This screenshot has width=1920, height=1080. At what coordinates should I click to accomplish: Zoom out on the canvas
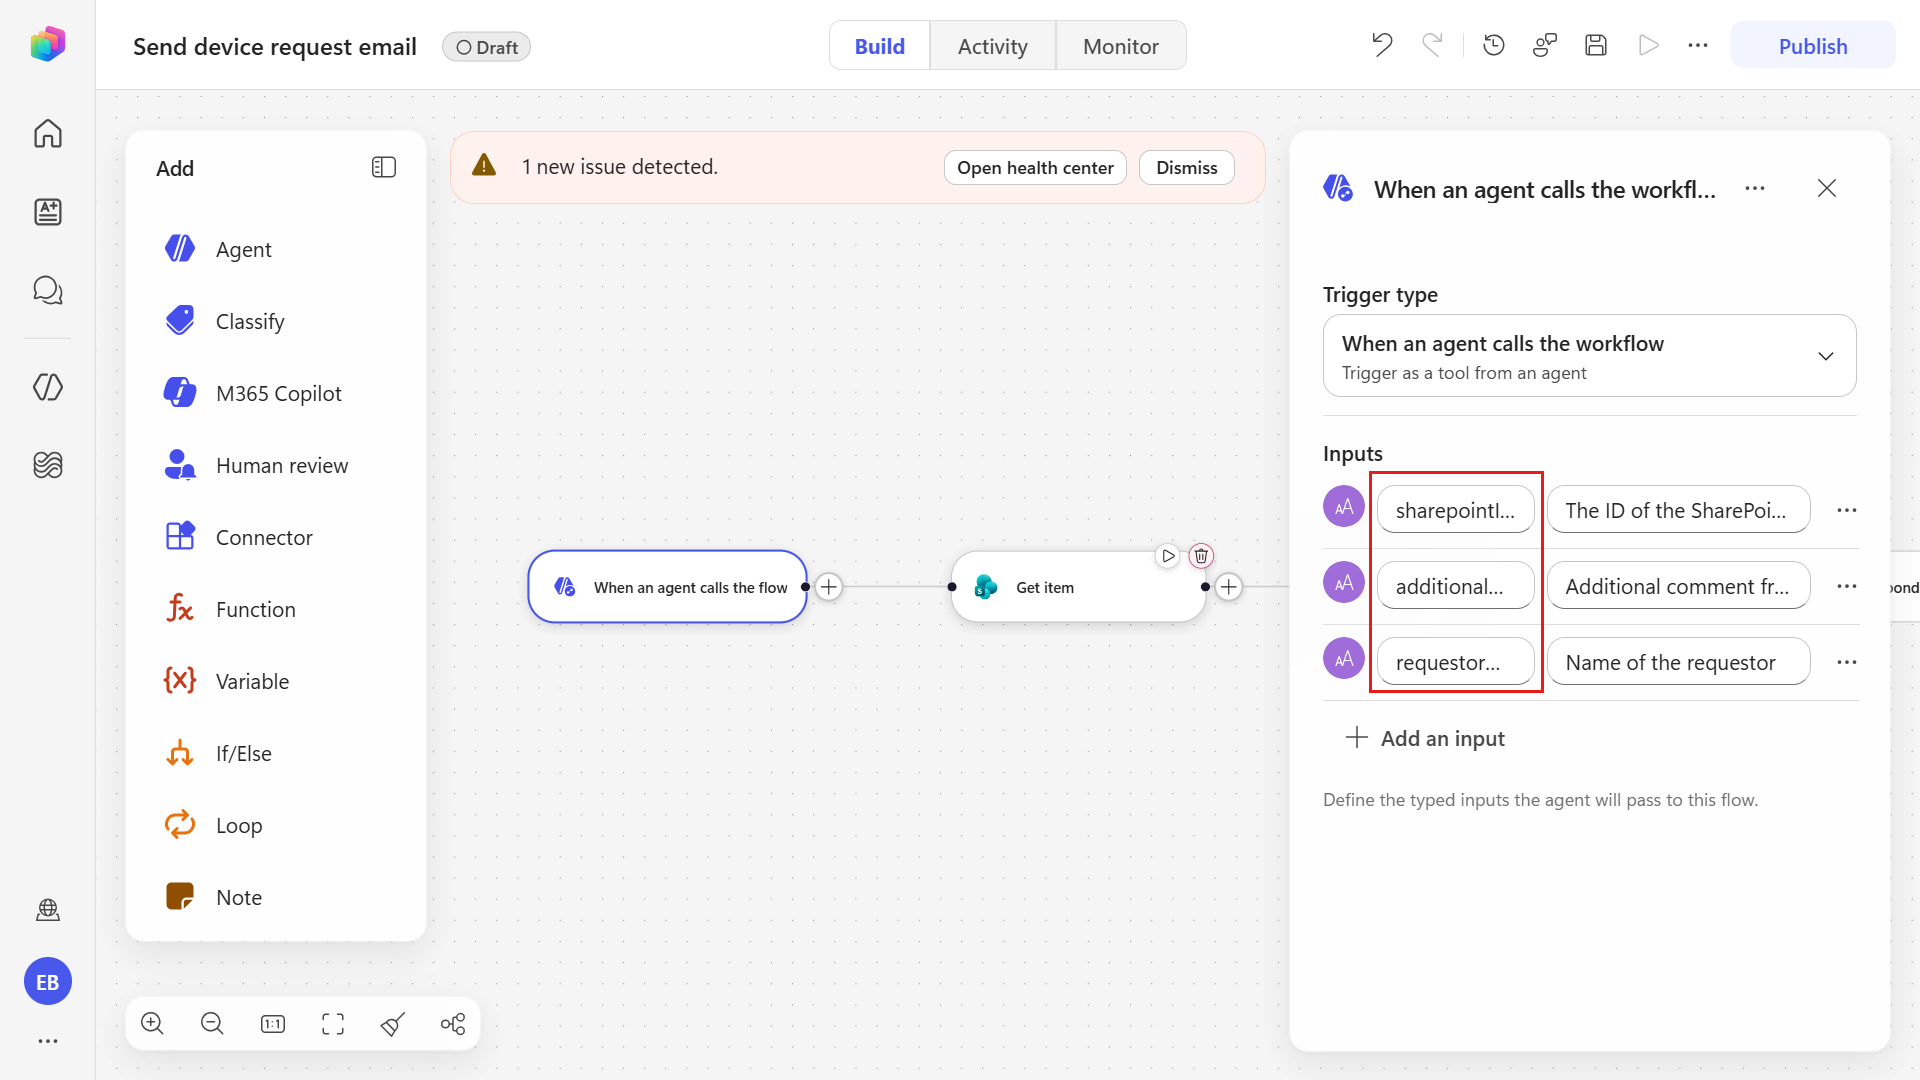click(212, 1023)
